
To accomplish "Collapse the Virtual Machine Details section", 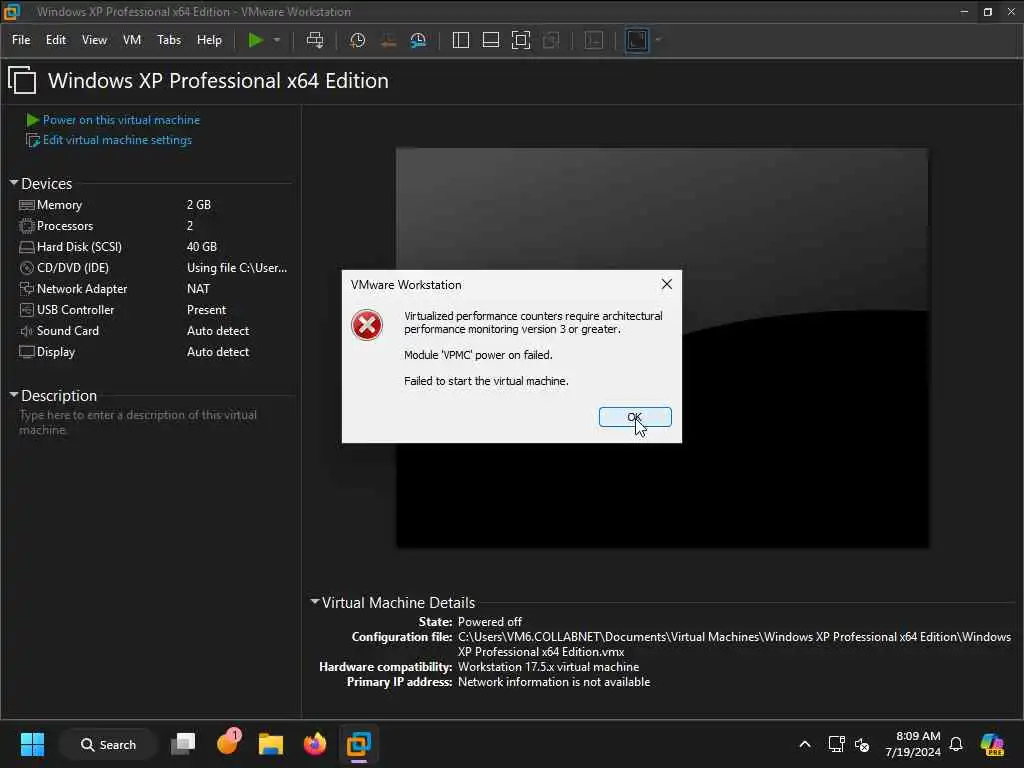I will [x=314, y=601].
